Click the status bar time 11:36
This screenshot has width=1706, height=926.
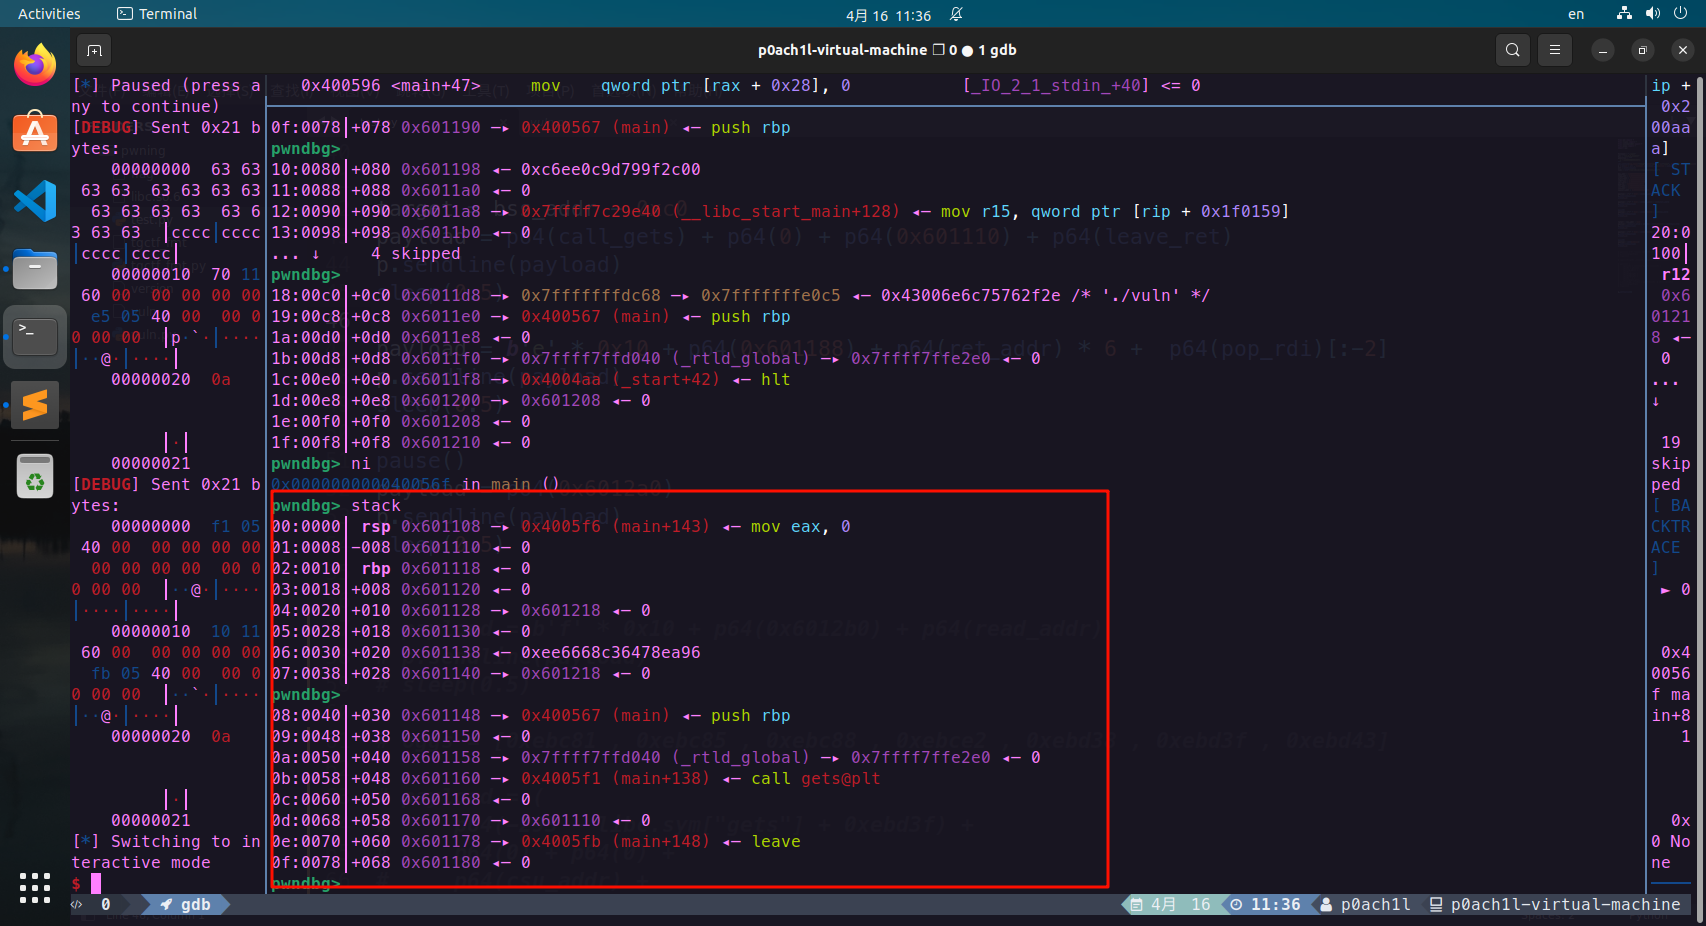[1276, 904]
